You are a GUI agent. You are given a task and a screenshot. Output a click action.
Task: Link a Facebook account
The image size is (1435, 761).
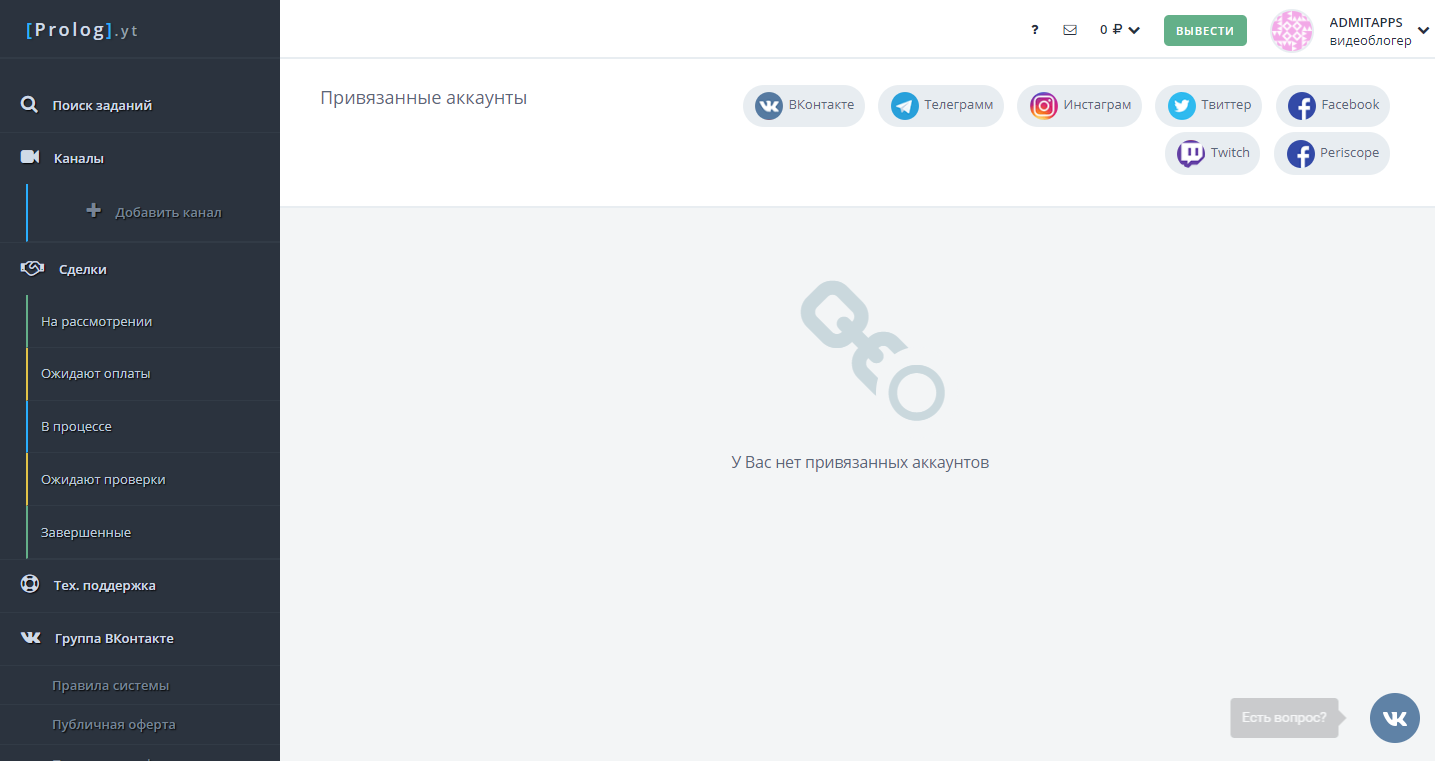click(1332, 105)
